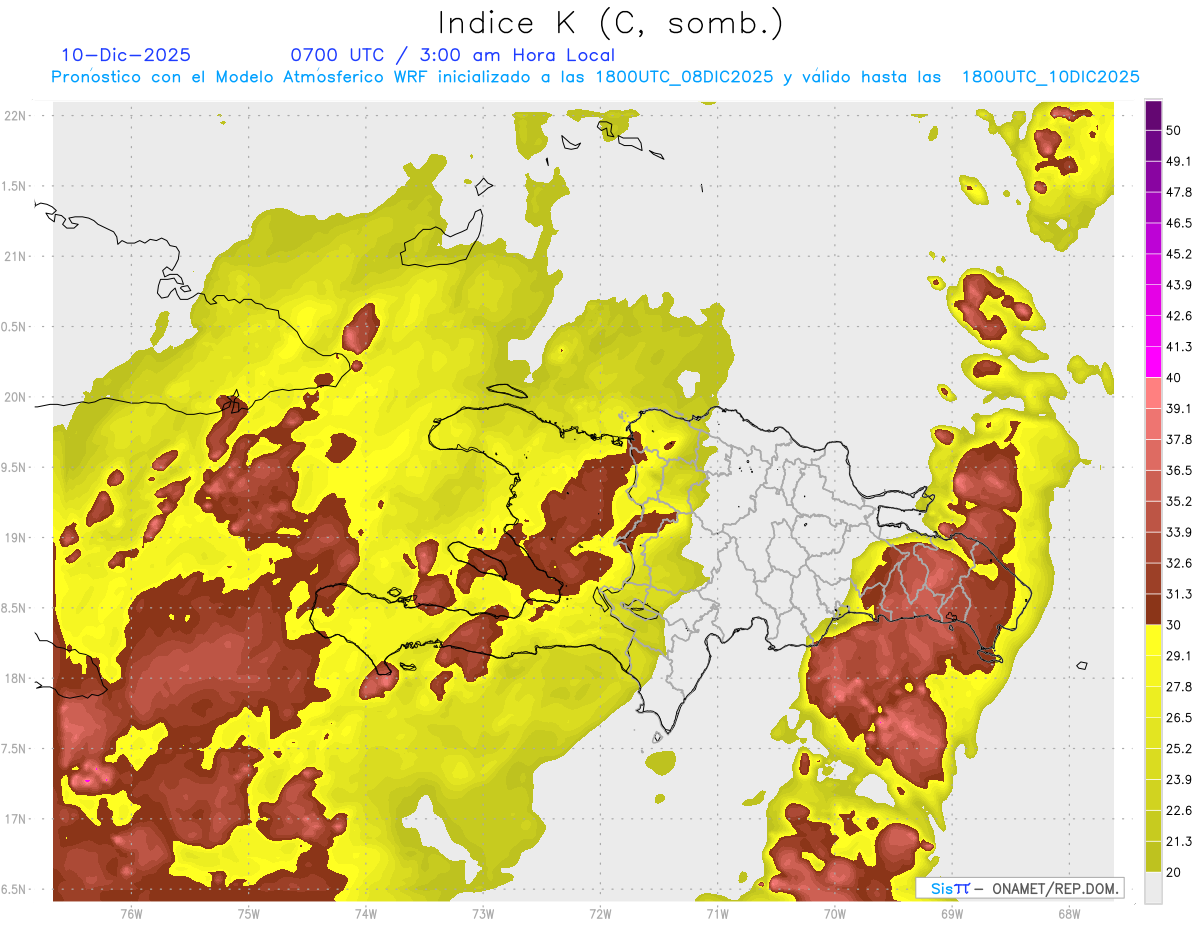Click longitude label "72W"
Screen dimensions: 1200x927
(x=600, y=914)
